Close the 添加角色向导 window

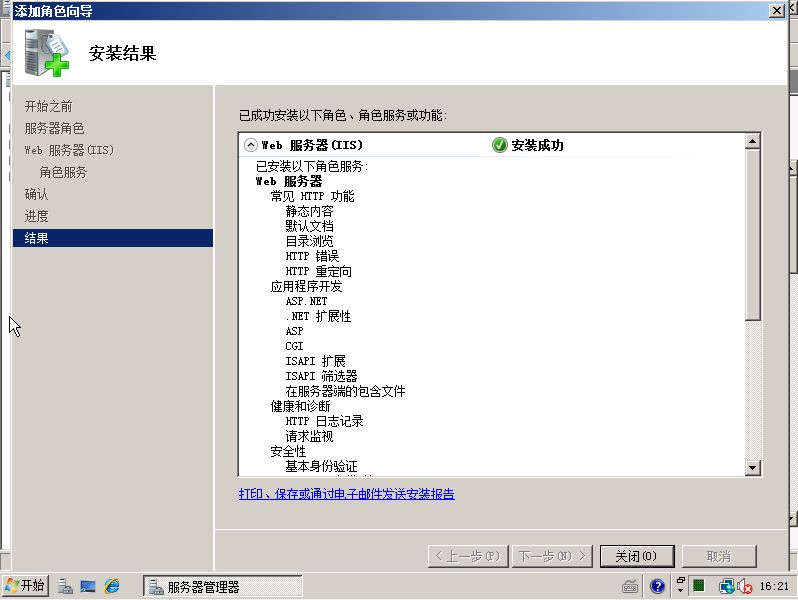tap(777, 11)
